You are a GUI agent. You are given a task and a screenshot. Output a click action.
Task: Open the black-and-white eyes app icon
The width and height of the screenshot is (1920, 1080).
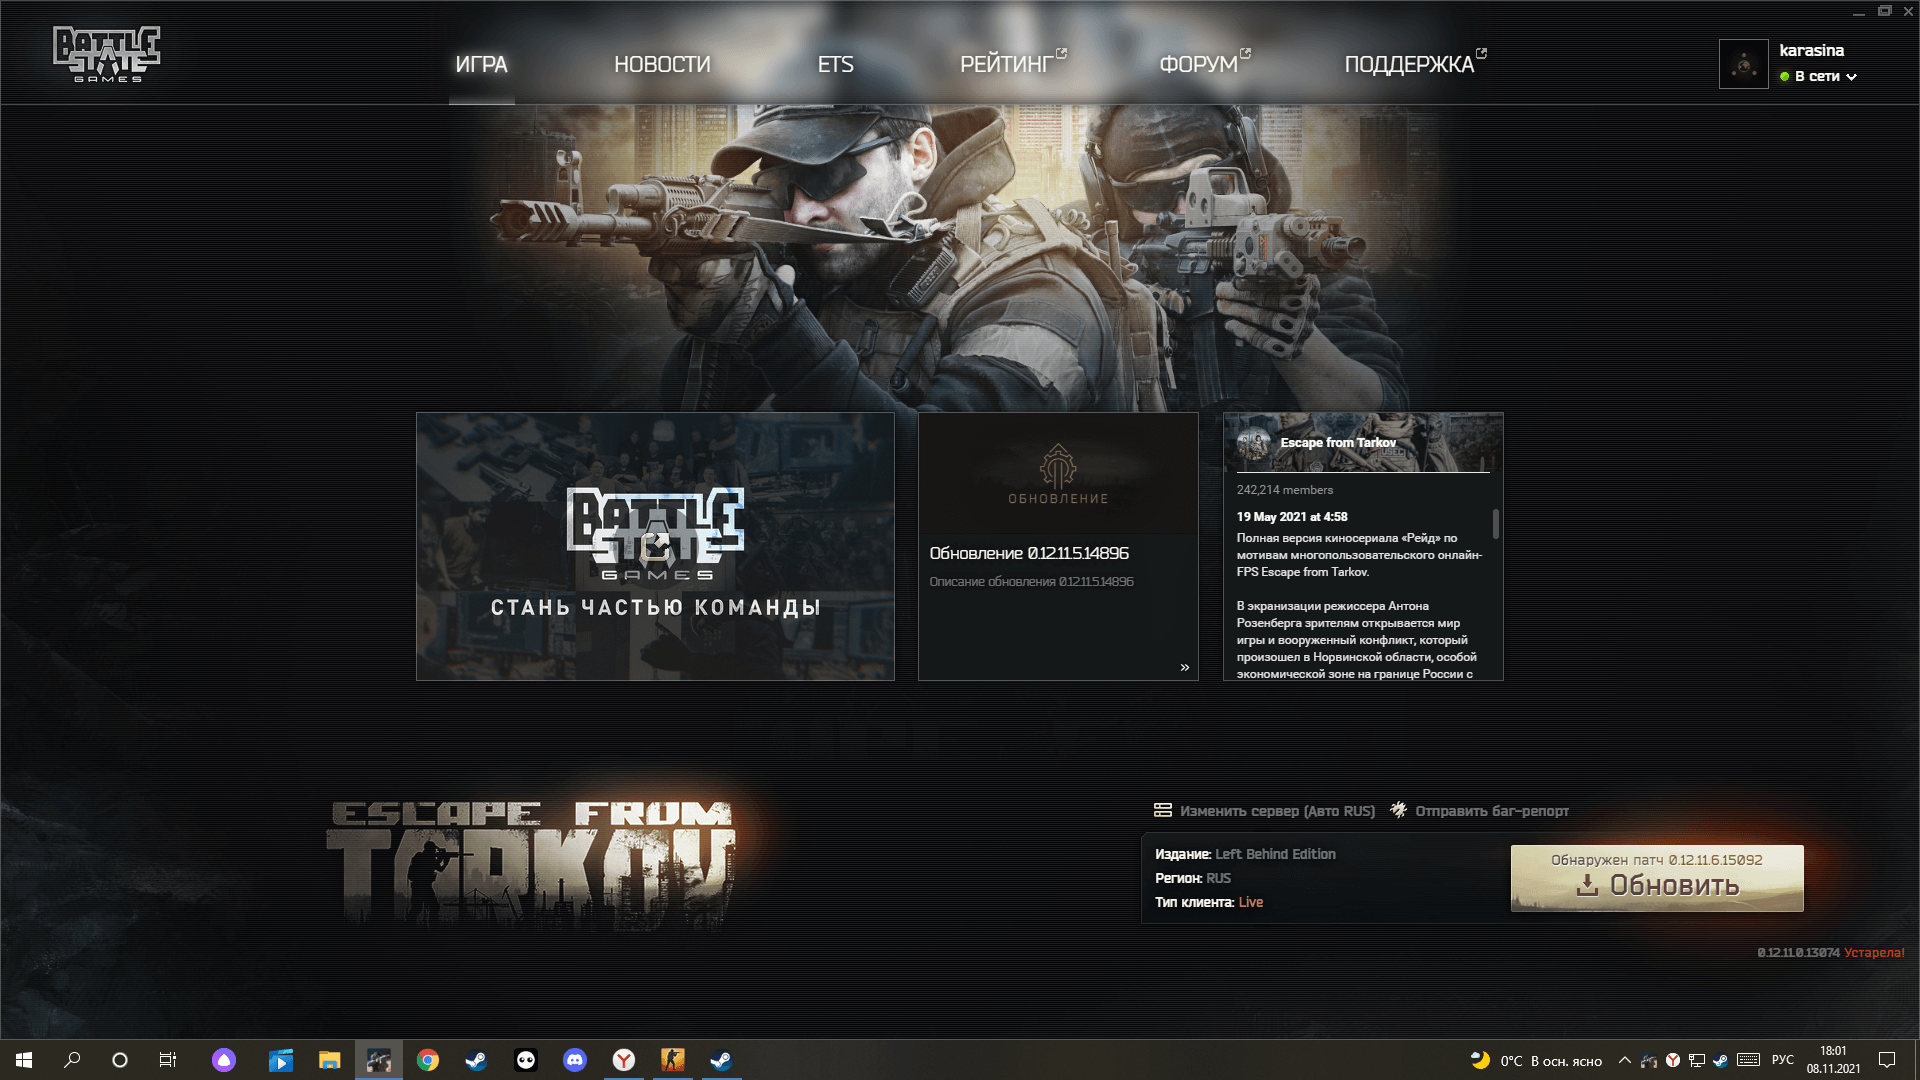pyautogui.click(x=526, y=1060)
